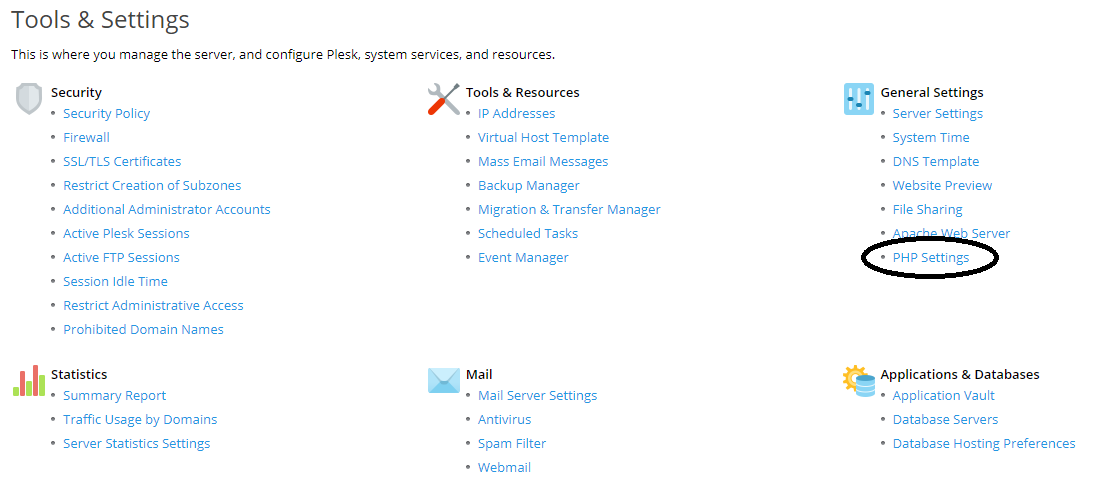Open Database Hosting Preferences
This screenshot has width=1094, height=498.
(984, 444)
